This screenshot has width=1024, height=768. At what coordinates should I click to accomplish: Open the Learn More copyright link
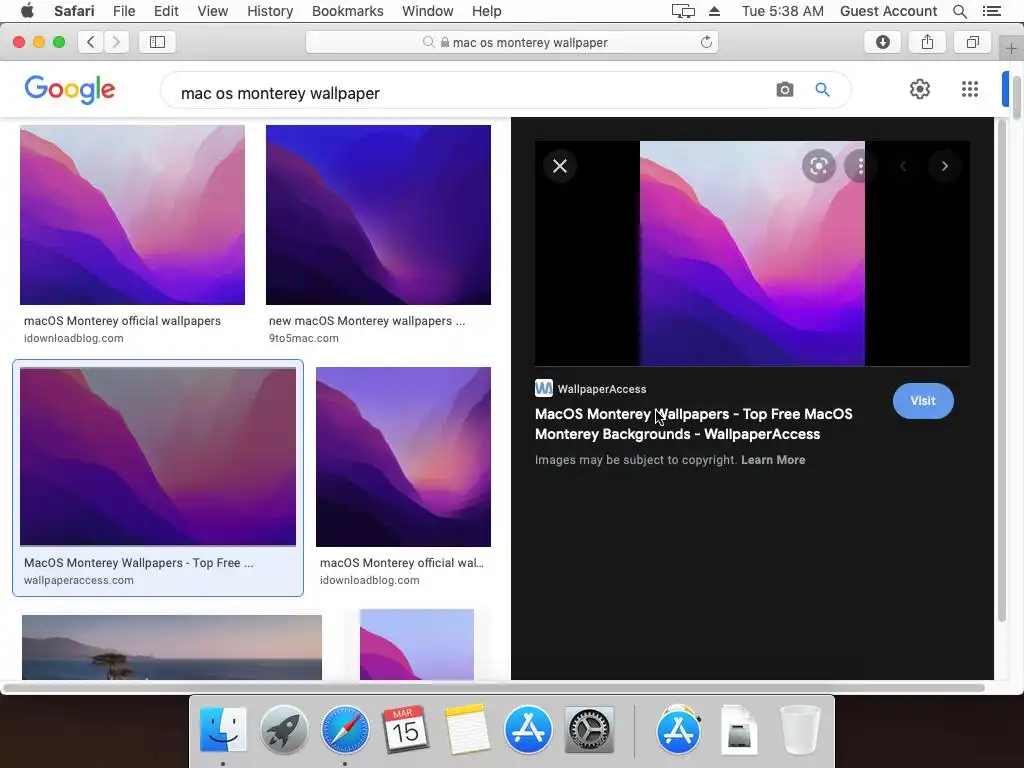(773, 460)
